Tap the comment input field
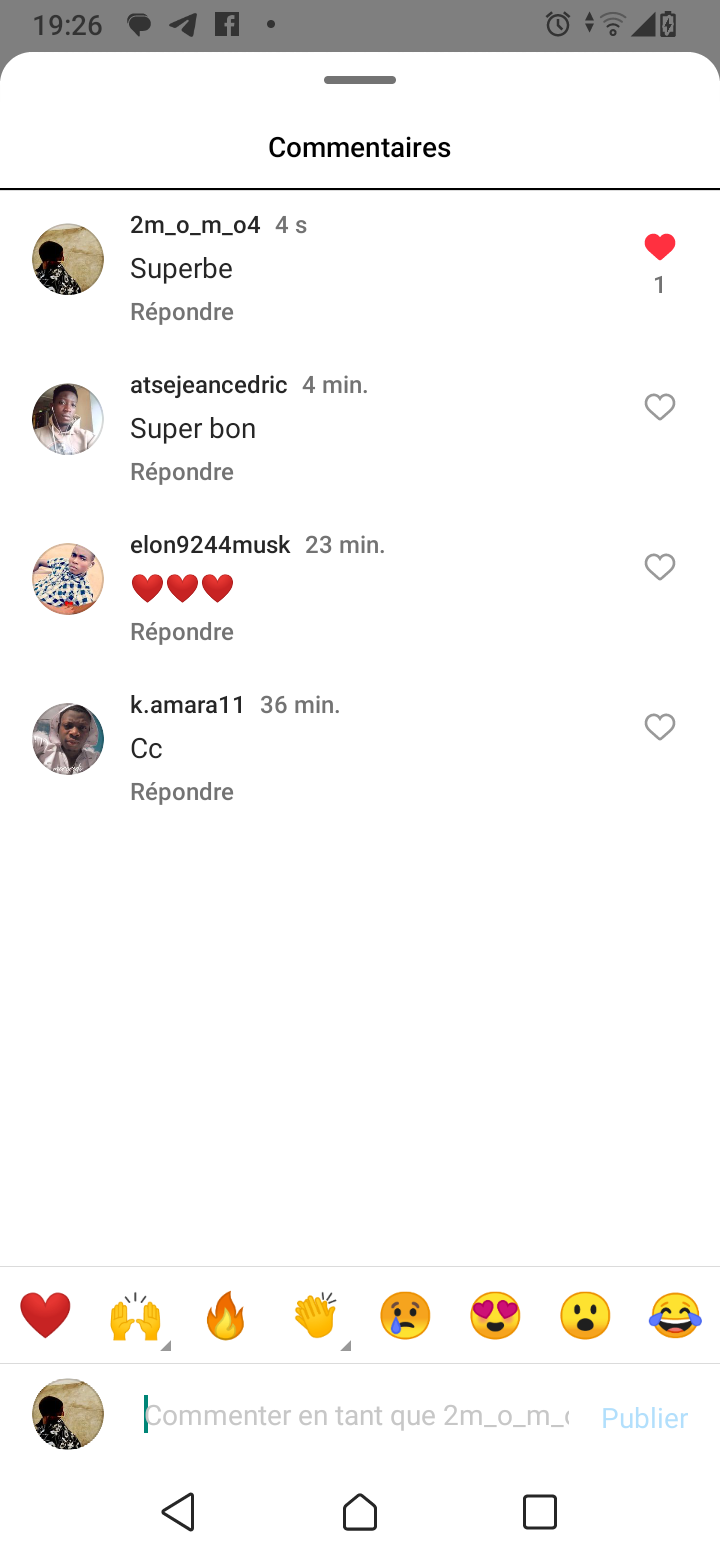 tap(355, 1416)
